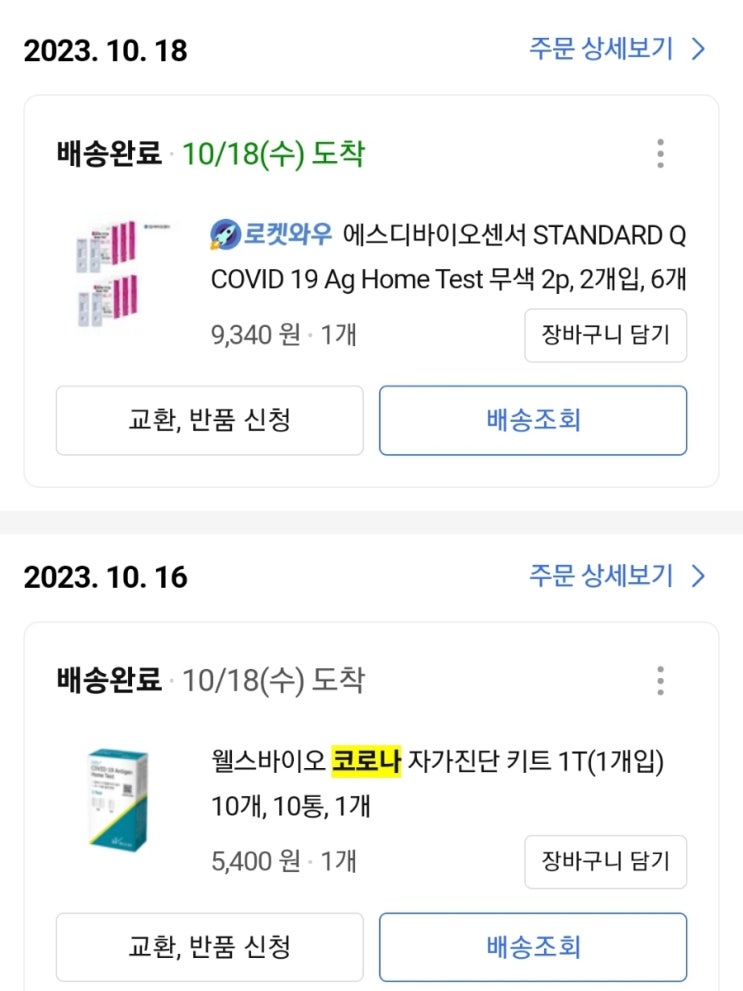The width and height of the screenshot is (743, 991).
Task: Click the 2023. 10. 16 order date header
Action: (105, 577)
